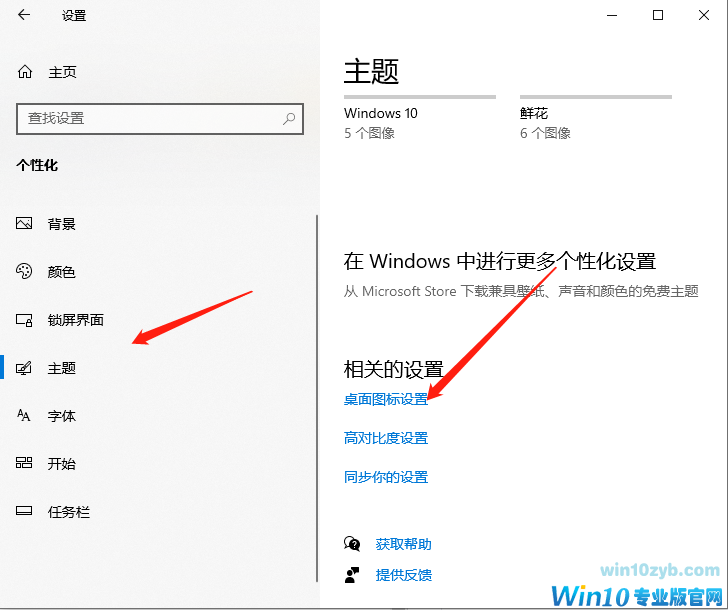Click the '6 个图像' text
Screen dimensions: 728x610
click(x=545, y=134)
